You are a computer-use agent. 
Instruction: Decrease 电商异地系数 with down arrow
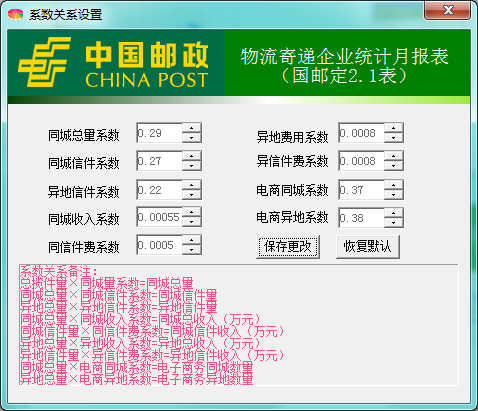tap(393, 223)
